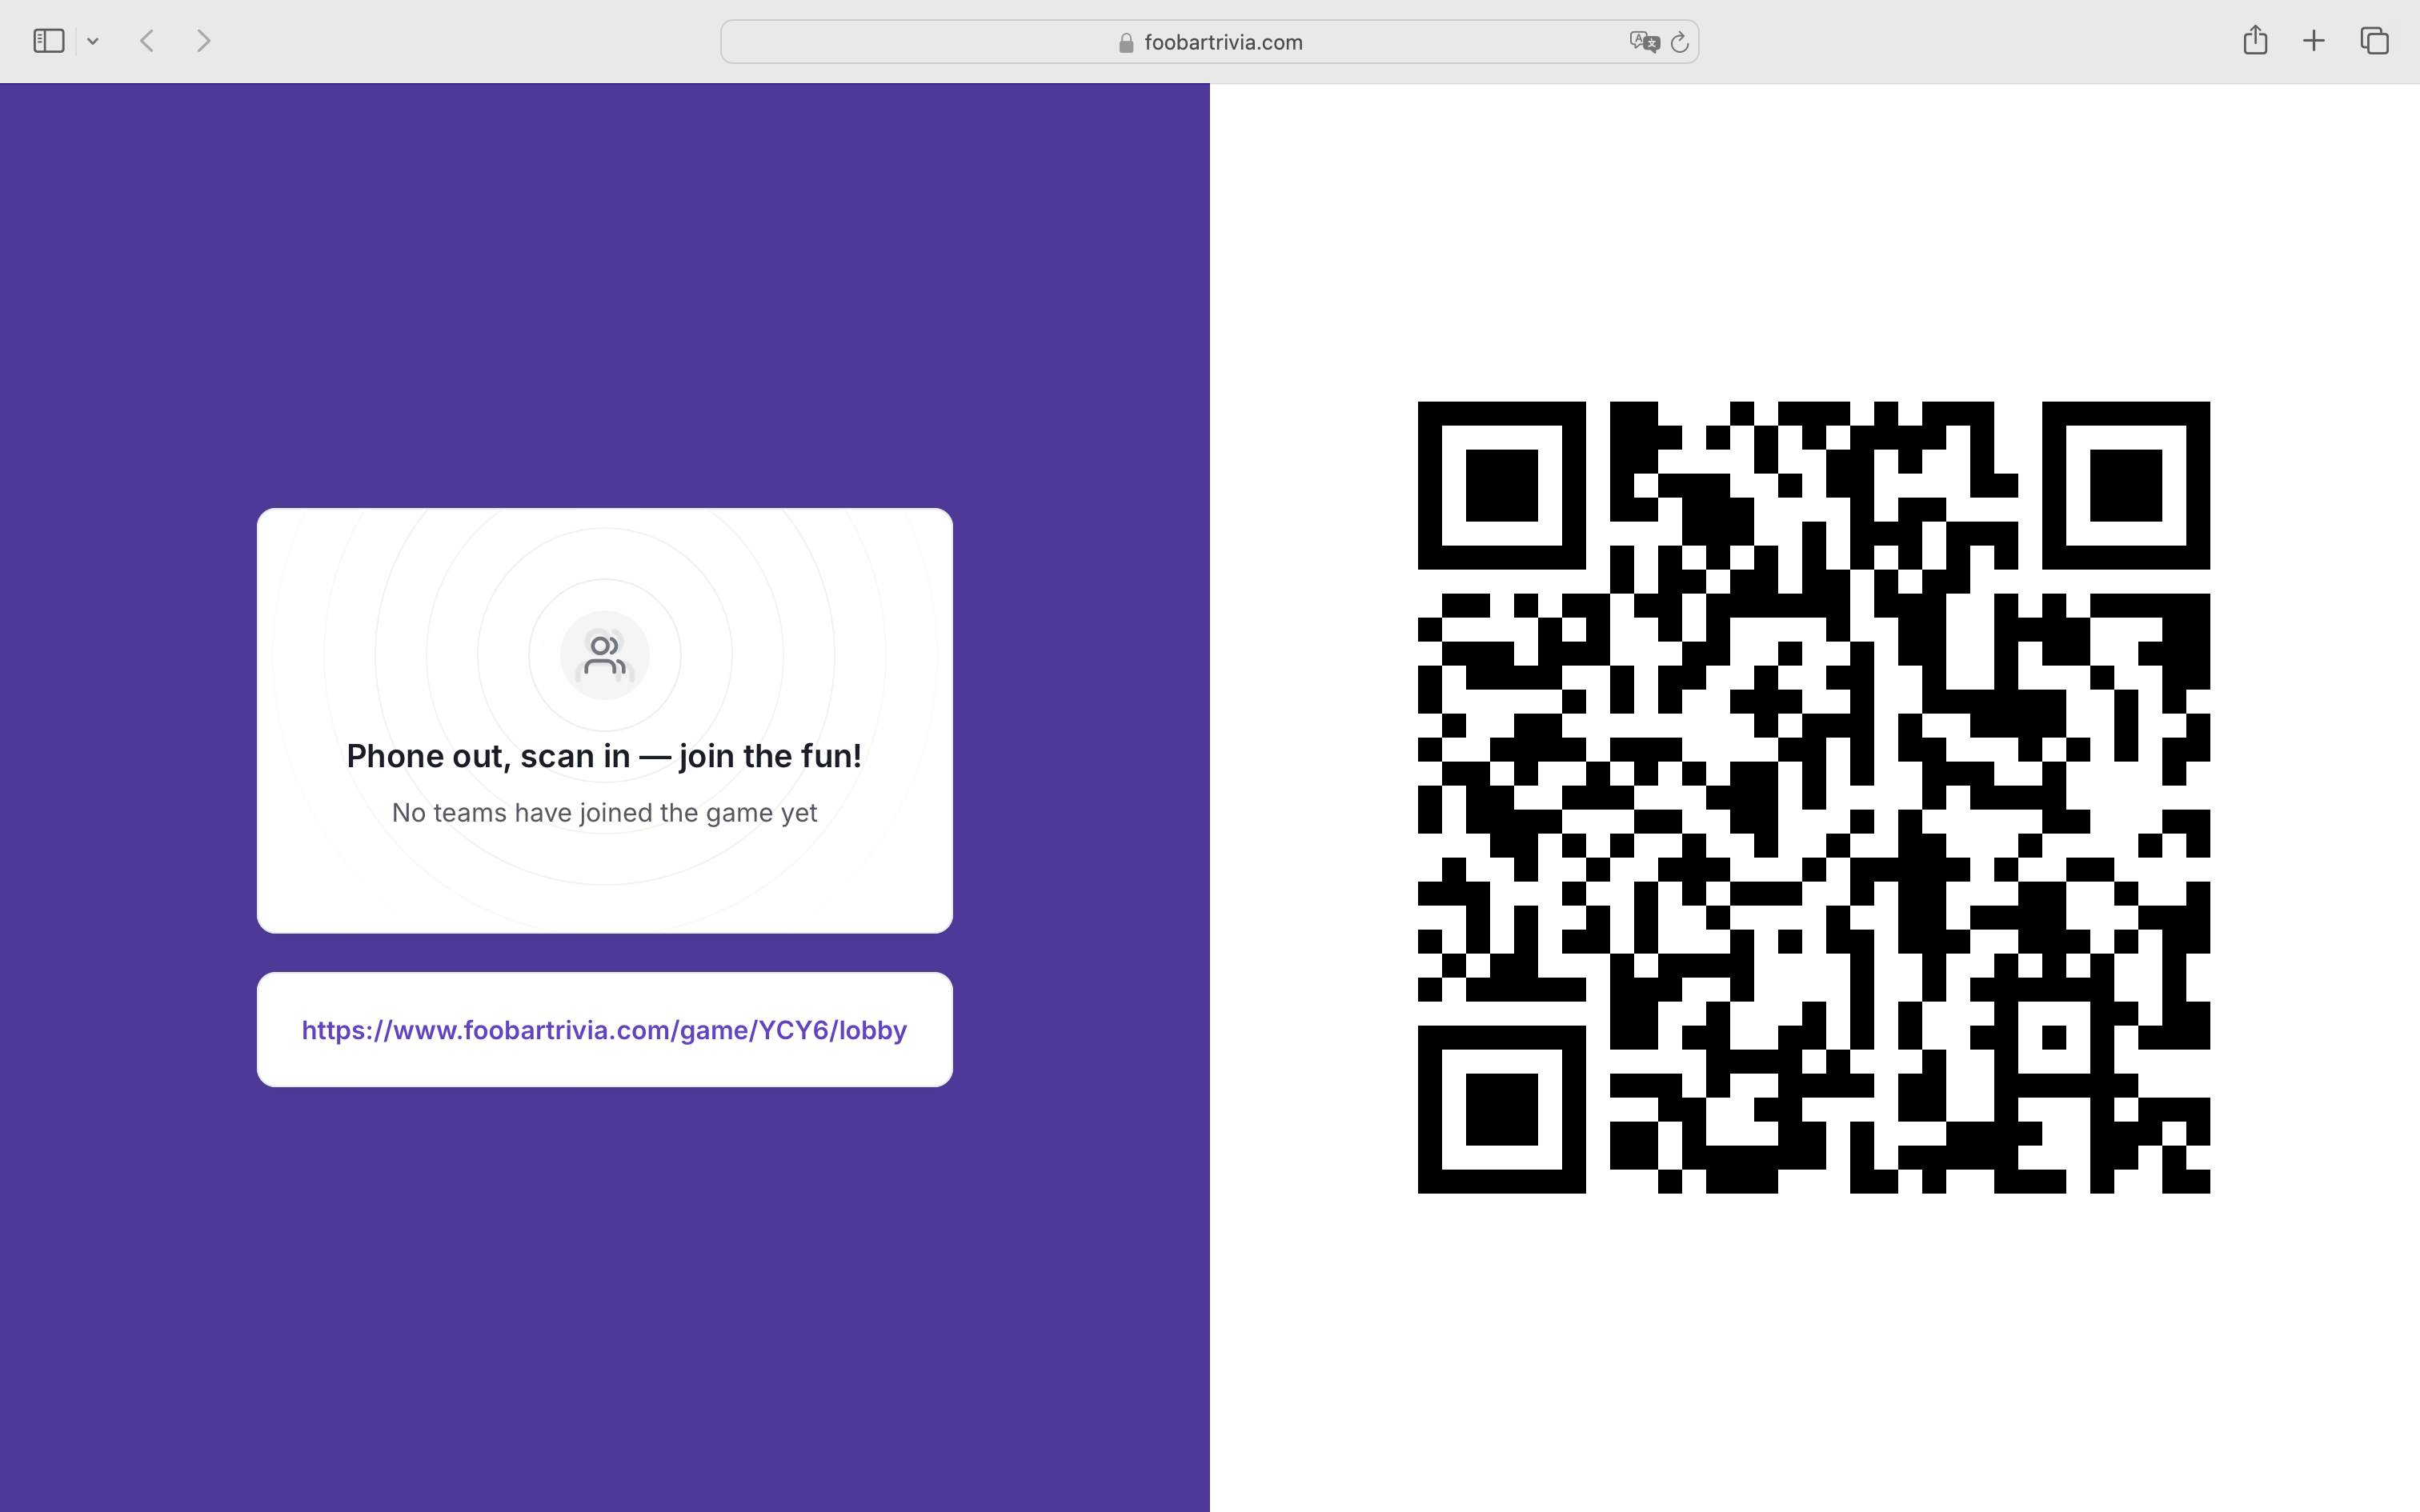Add a new tab with plus icon
Viewport: 2420px width, 1512px height.
click(x=2314, y=41)
